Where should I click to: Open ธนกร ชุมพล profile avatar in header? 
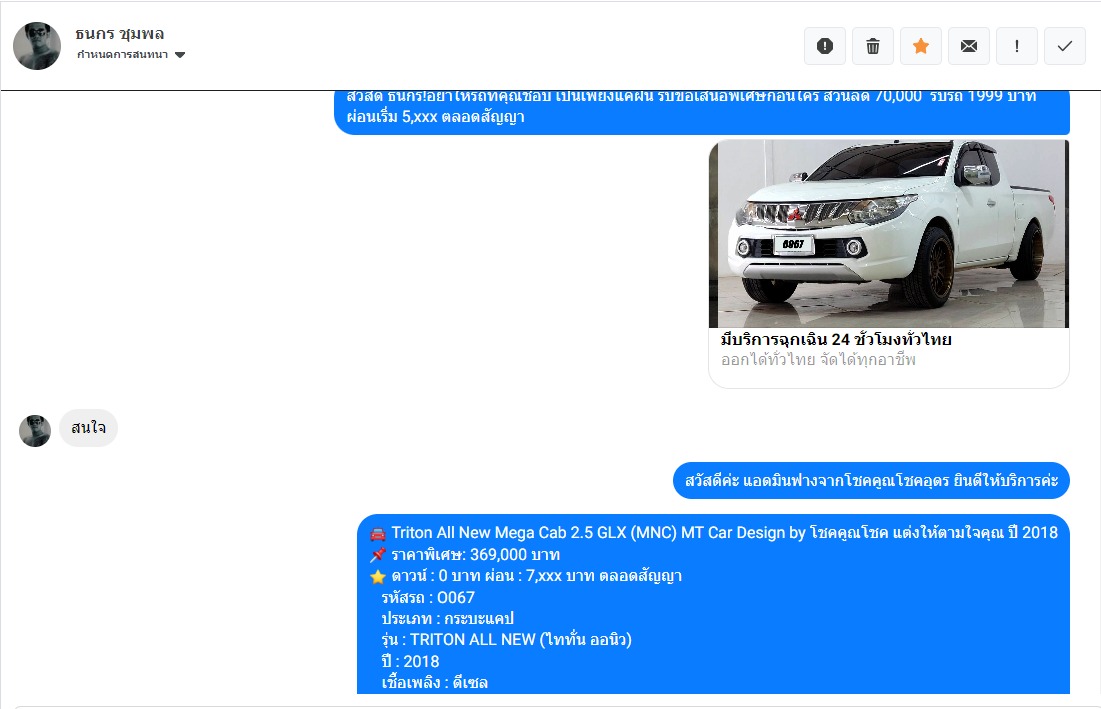(x=37, y=46)
